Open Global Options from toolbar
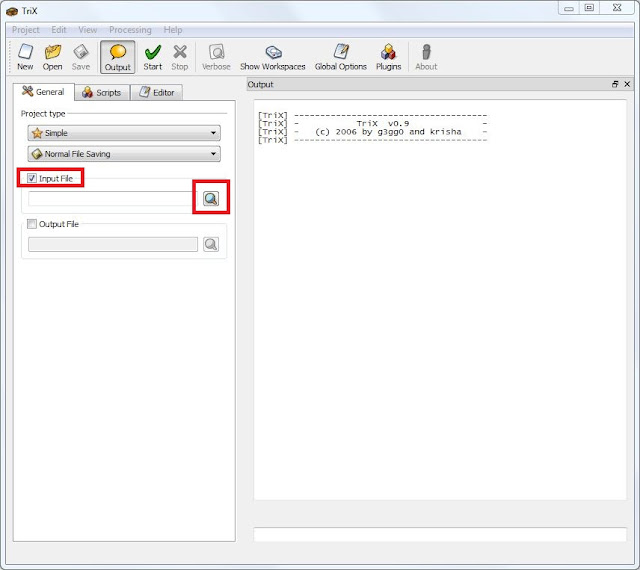Screen dimensions: 640x570 click(x=341, y=57)
